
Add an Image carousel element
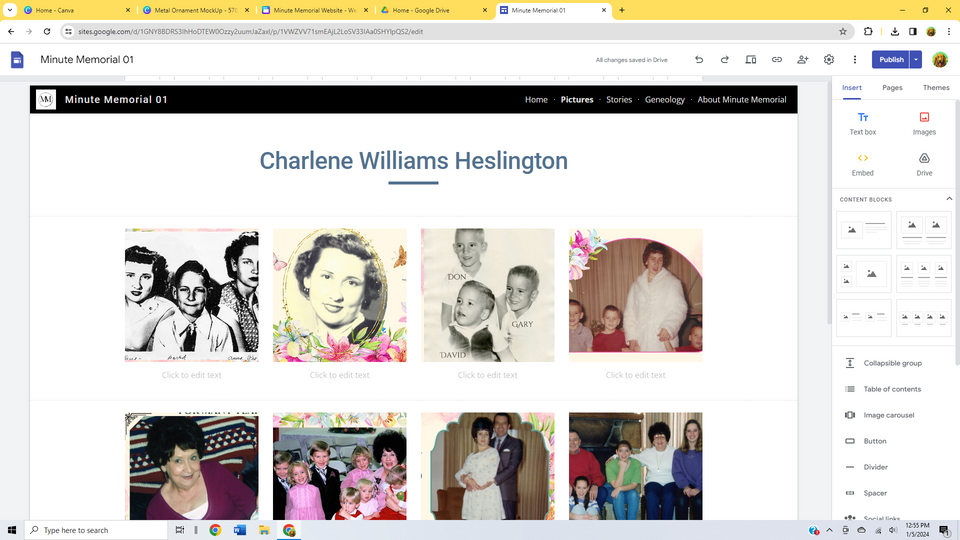888,415
